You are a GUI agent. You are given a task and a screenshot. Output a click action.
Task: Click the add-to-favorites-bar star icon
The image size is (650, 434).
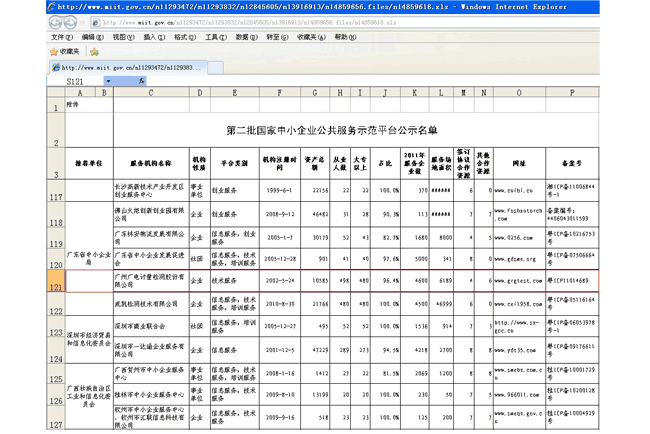(x=94, y=51)
